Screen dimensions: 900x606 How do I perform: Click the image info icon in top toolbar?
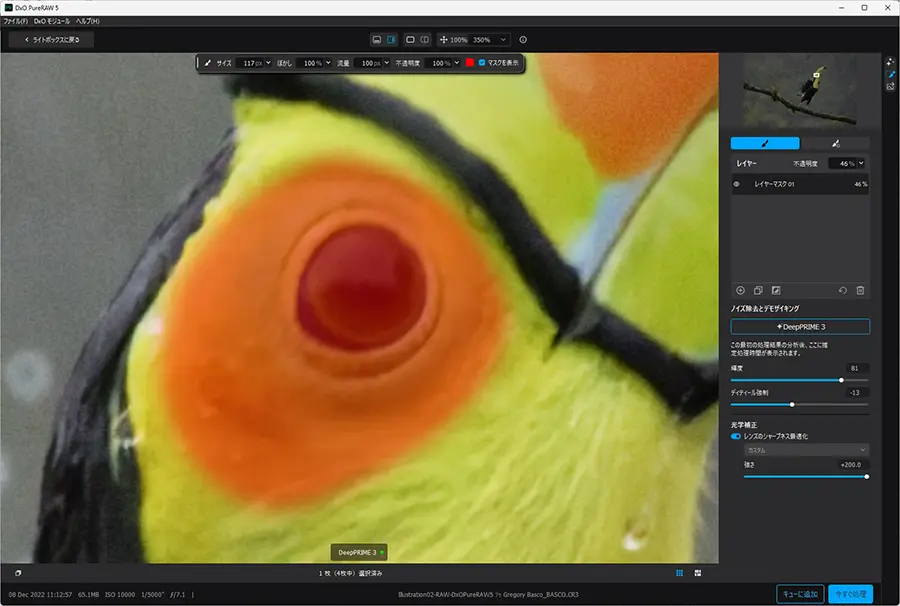tap(523, 40)
